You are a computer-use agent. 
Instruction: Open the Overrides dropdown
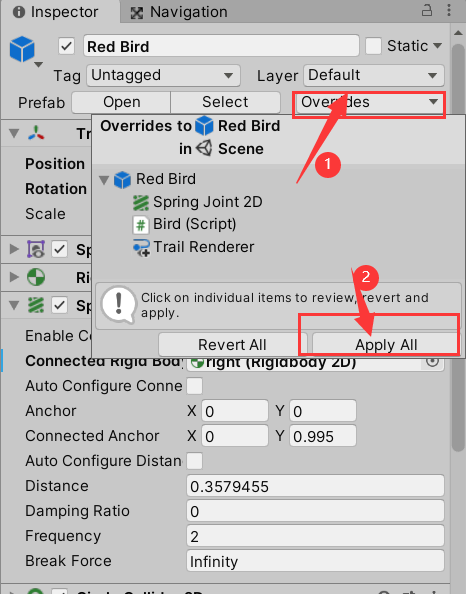(x=369, y=102)
